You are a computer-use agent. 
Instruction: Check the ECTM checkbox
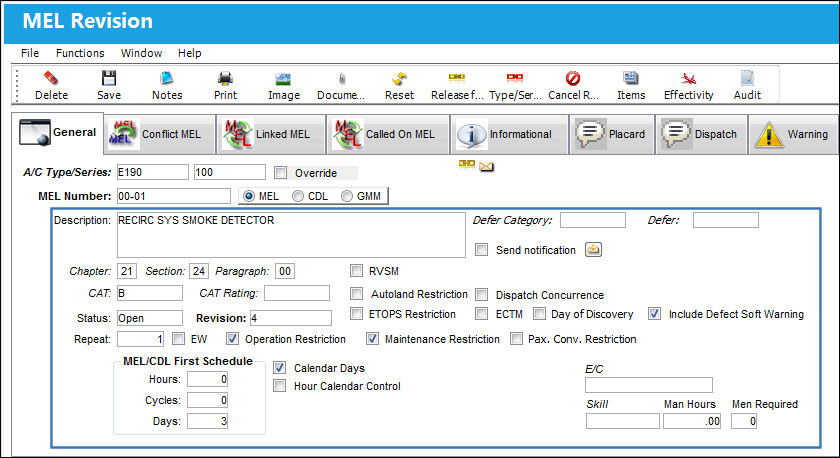(x=482, y=313)
